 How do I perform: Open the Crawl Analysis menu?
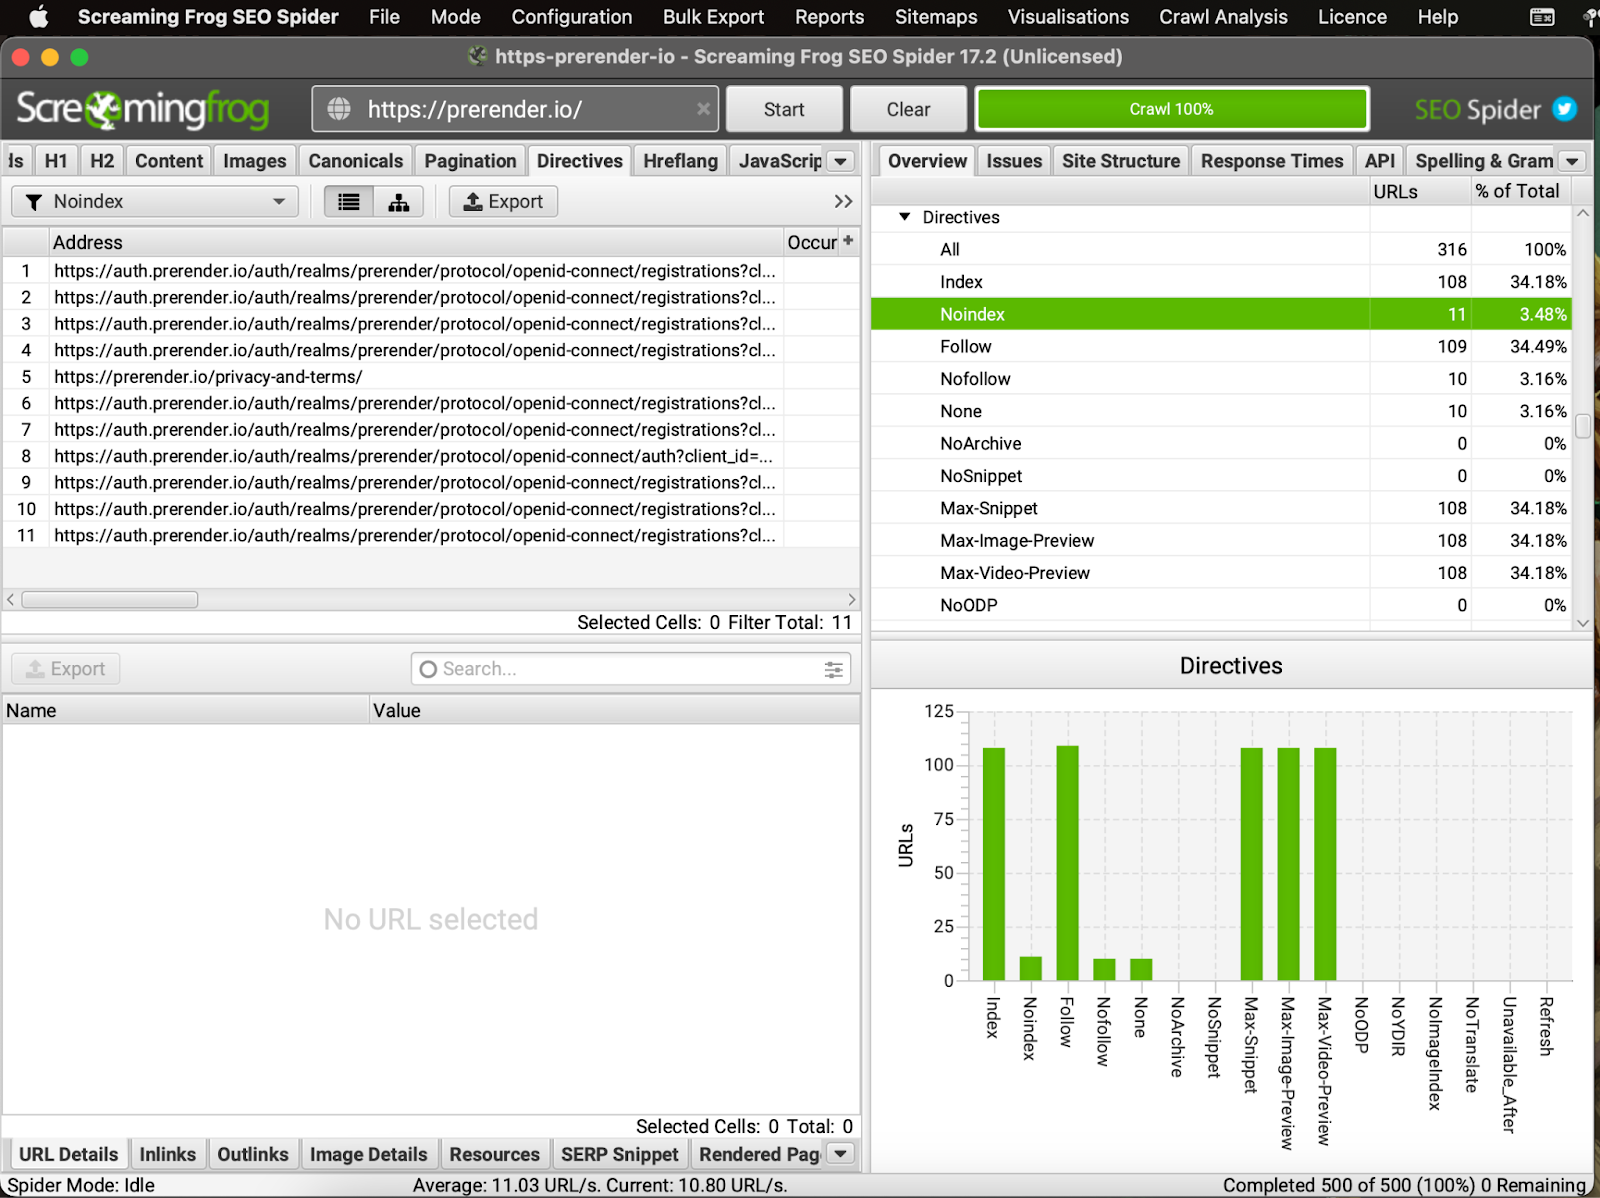(x=1223, y=17)
